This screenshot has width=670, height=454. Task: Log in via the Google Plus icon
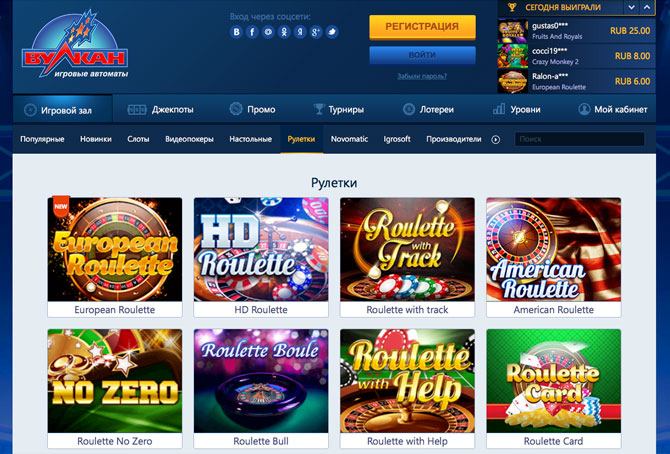(316, 32)
